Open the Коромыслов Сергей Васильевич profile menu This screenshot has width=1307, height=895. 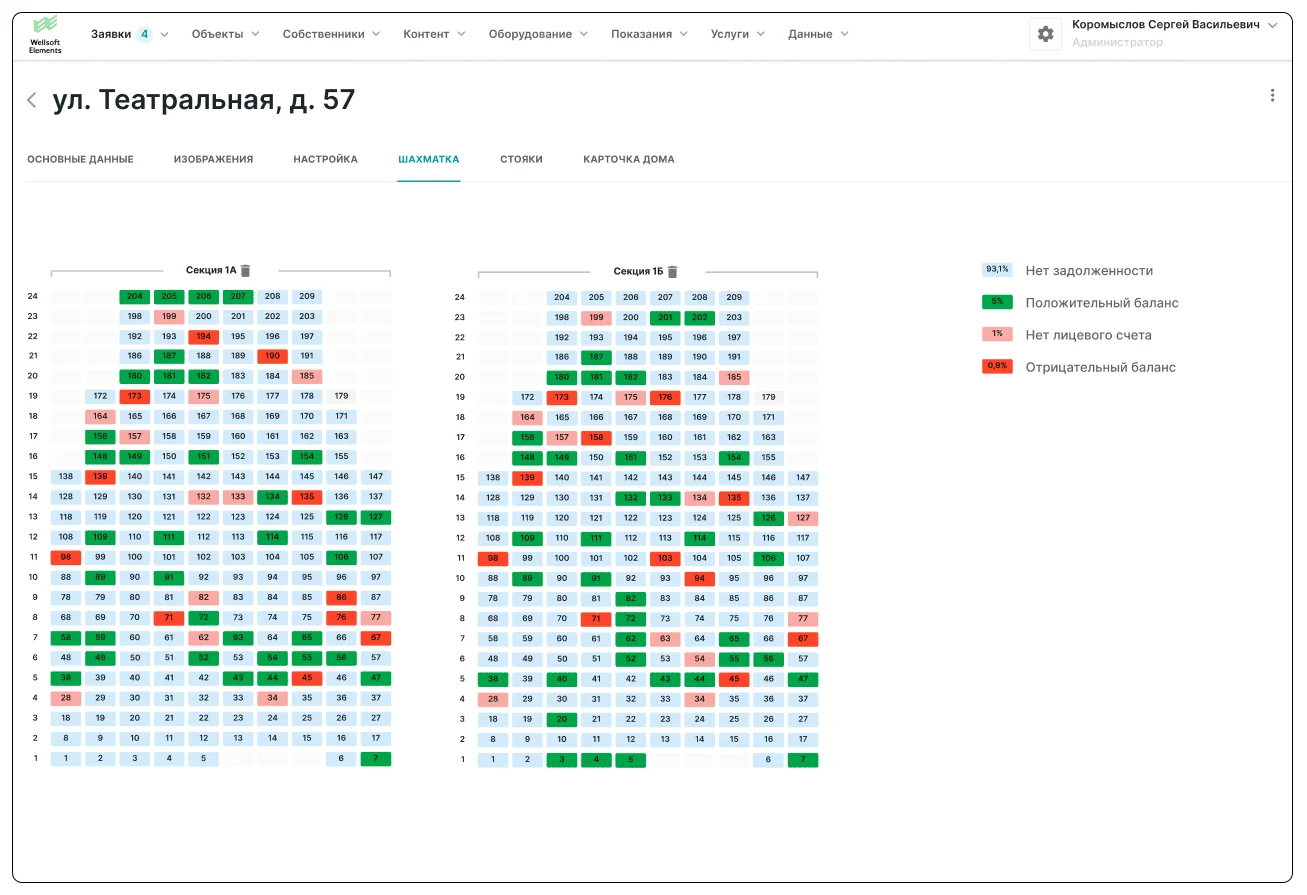(x=1174, y=33)
